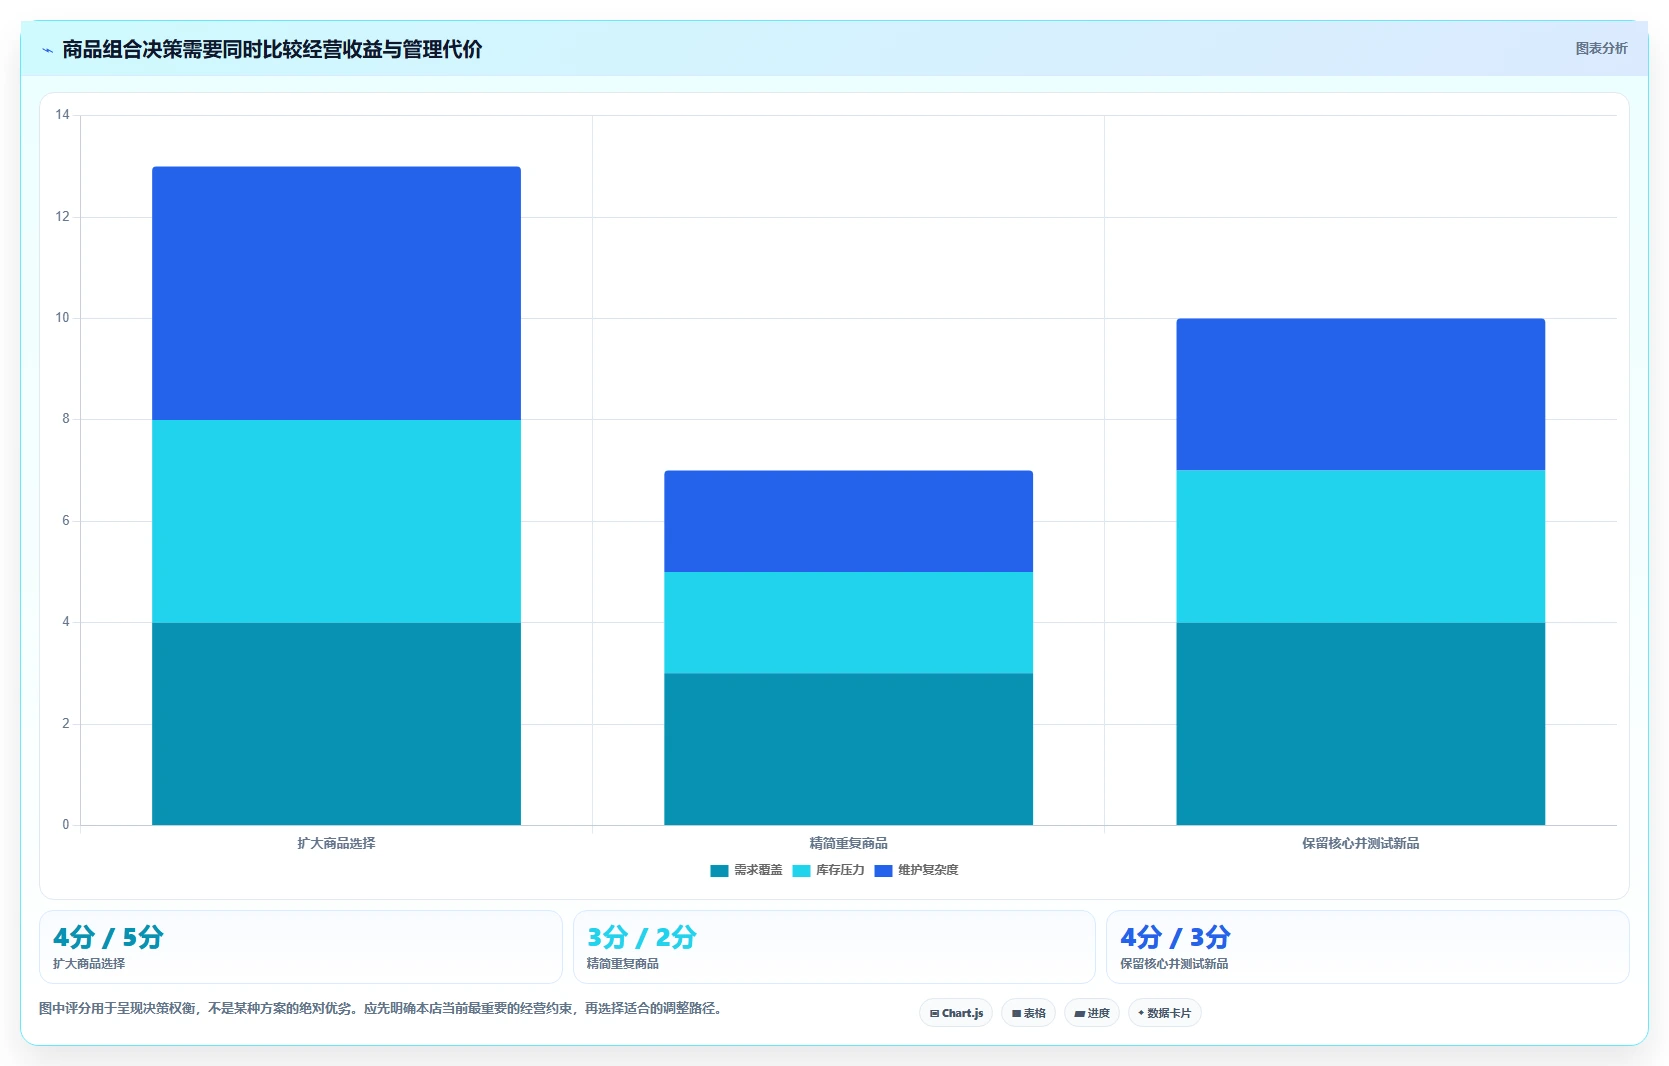Click the y-axis value 14
The width and height of the screenshot is (1669, 1066).
pyautogui.click(x=62, y=115)
